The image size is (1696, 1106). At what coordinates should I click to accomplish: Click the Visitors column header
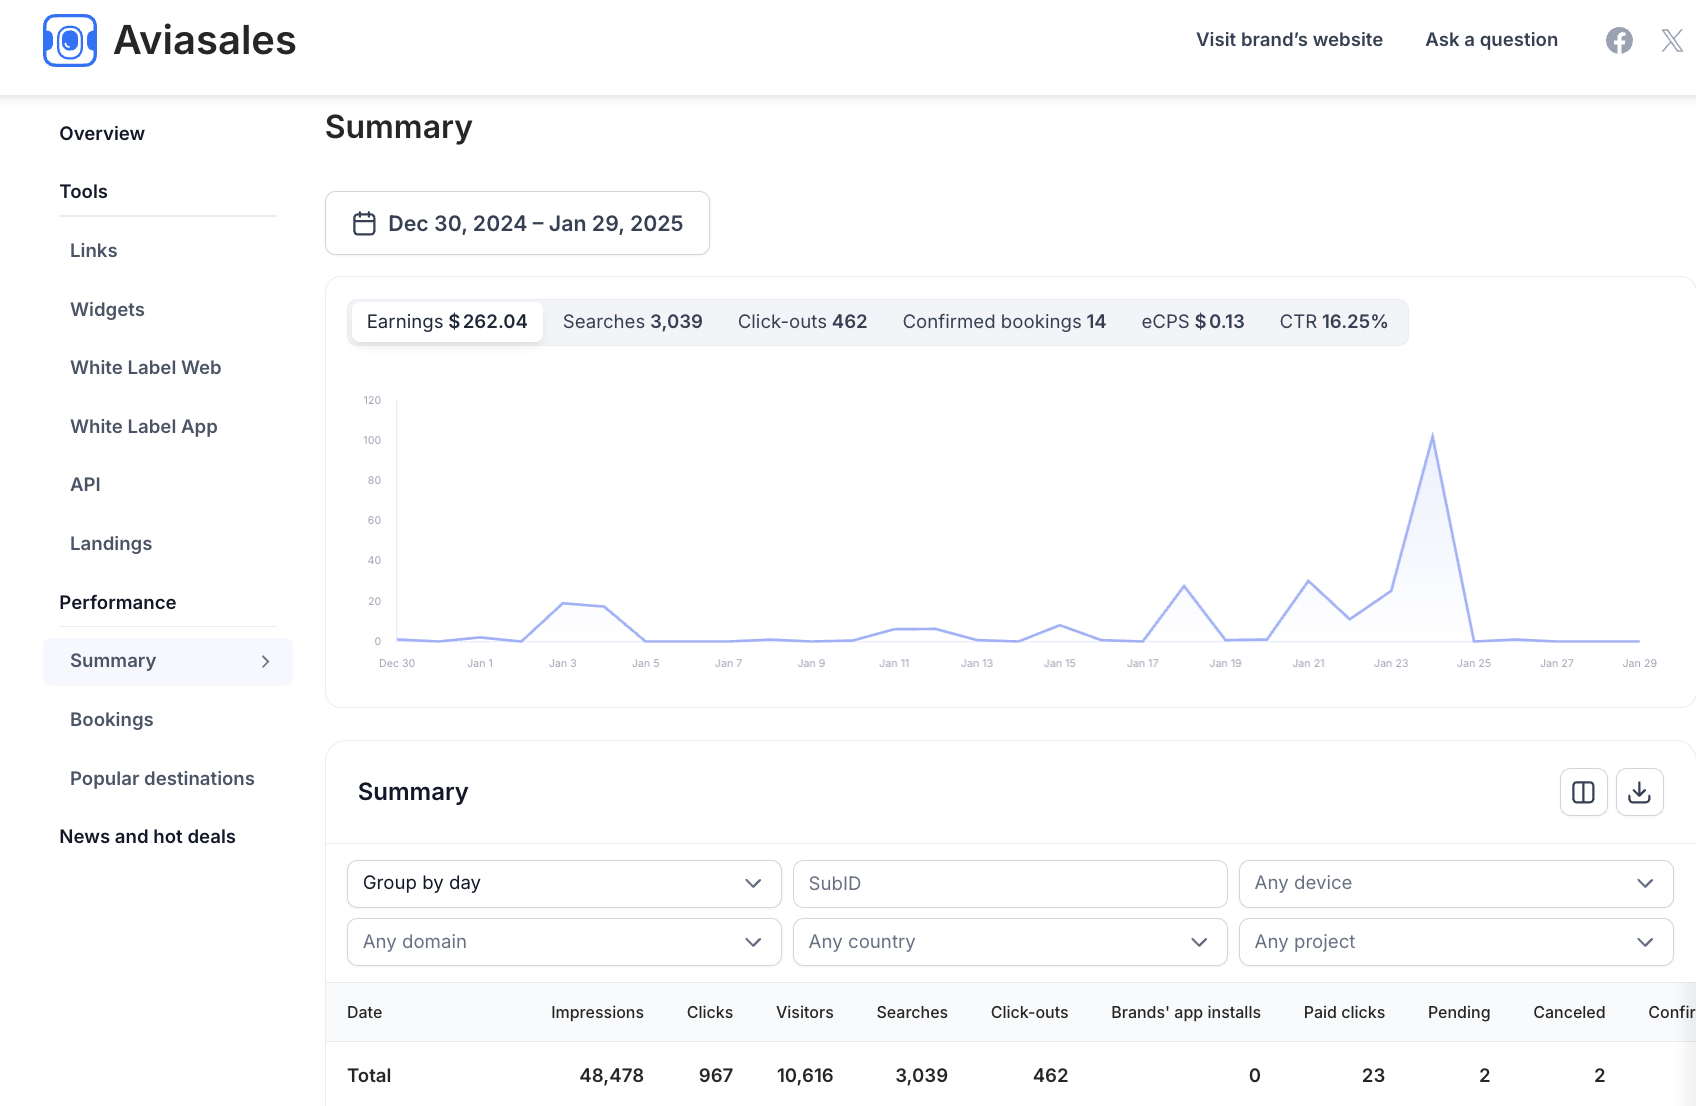pos(805,1013)
